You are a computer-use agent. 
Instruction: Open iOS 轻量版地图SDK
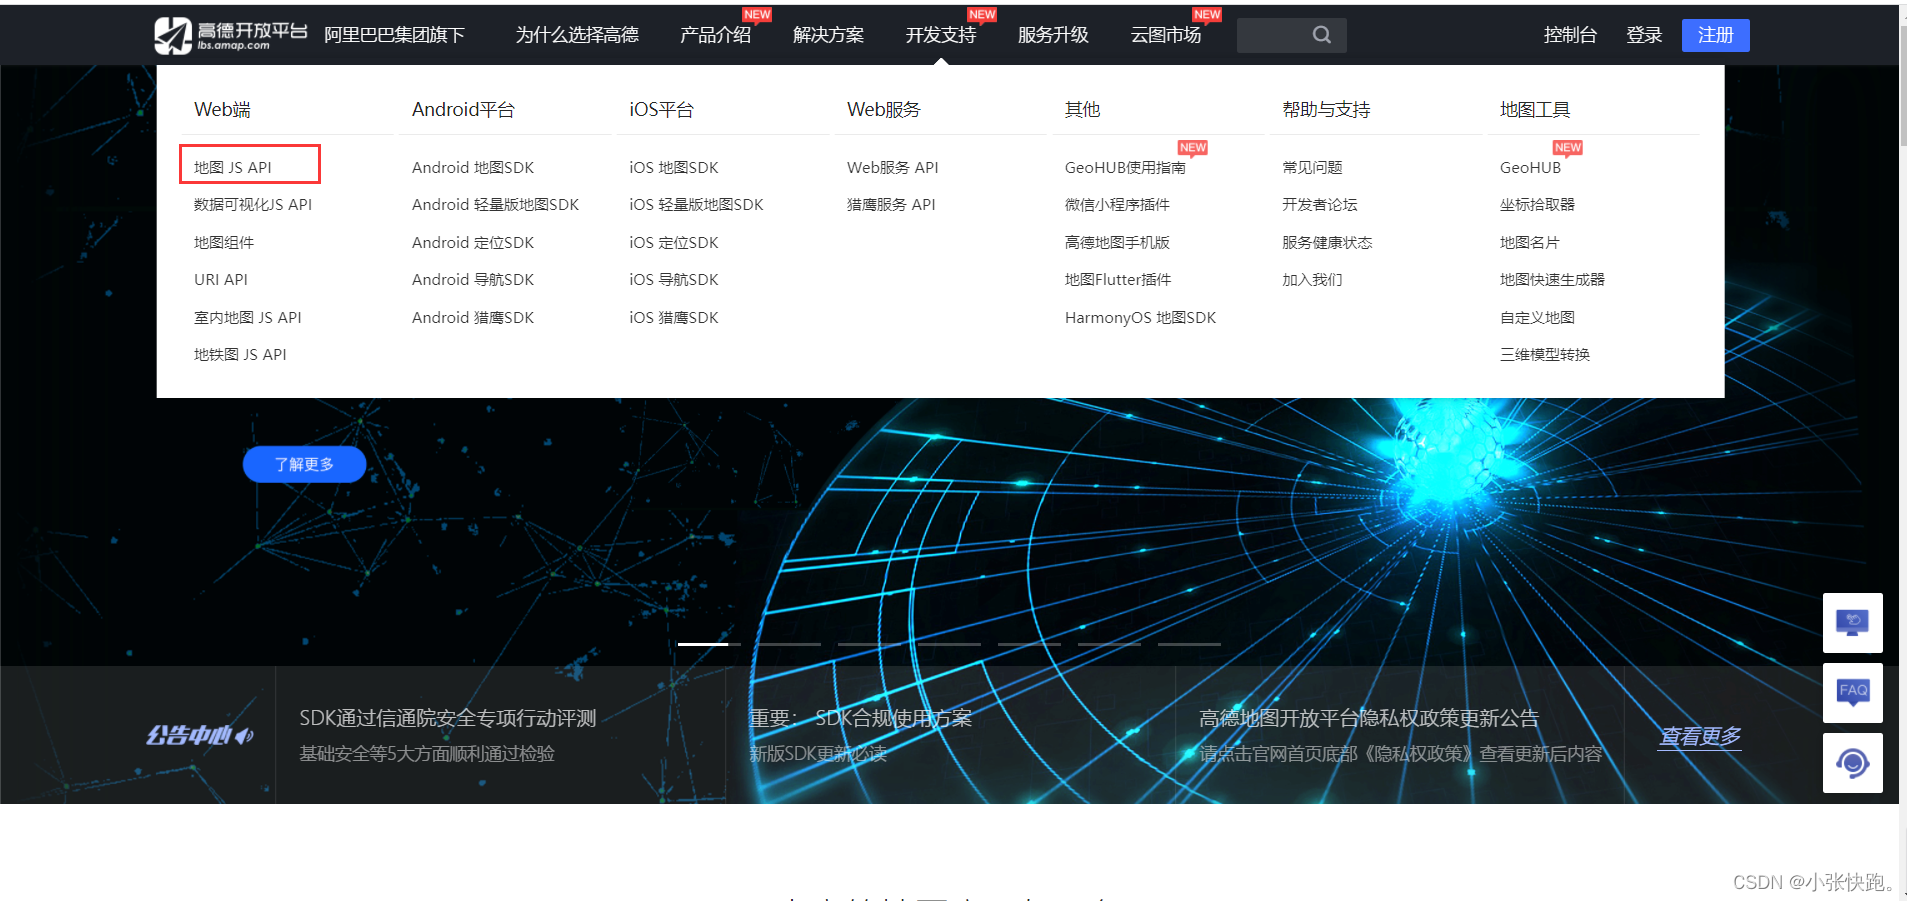[x=696, y=204]
